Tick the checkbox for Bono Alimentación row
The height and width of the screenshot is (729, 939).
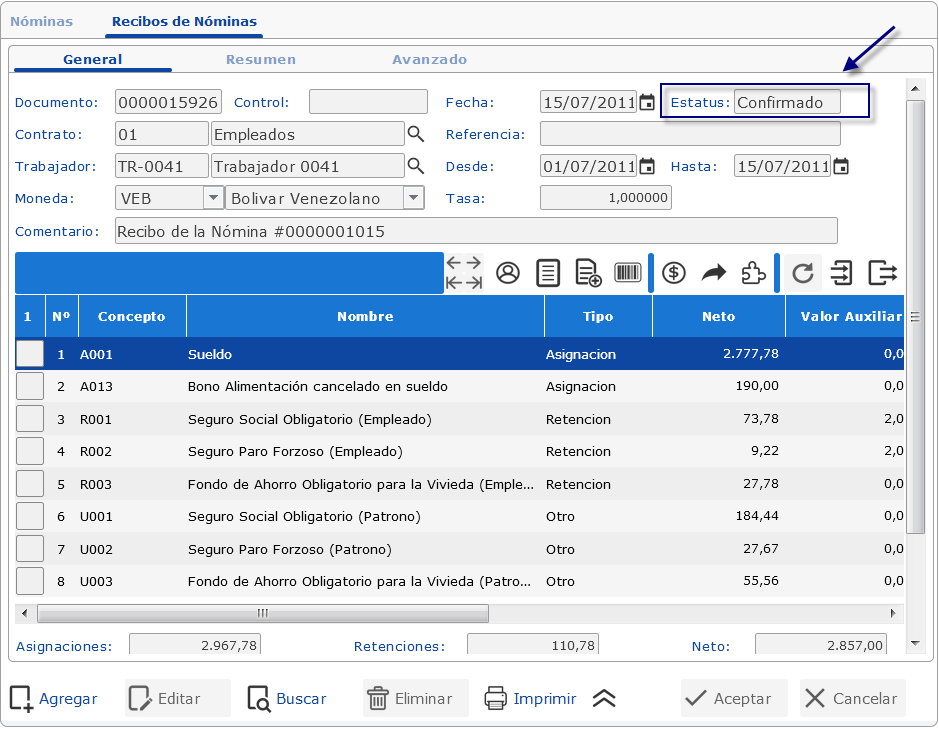point(30,386)
